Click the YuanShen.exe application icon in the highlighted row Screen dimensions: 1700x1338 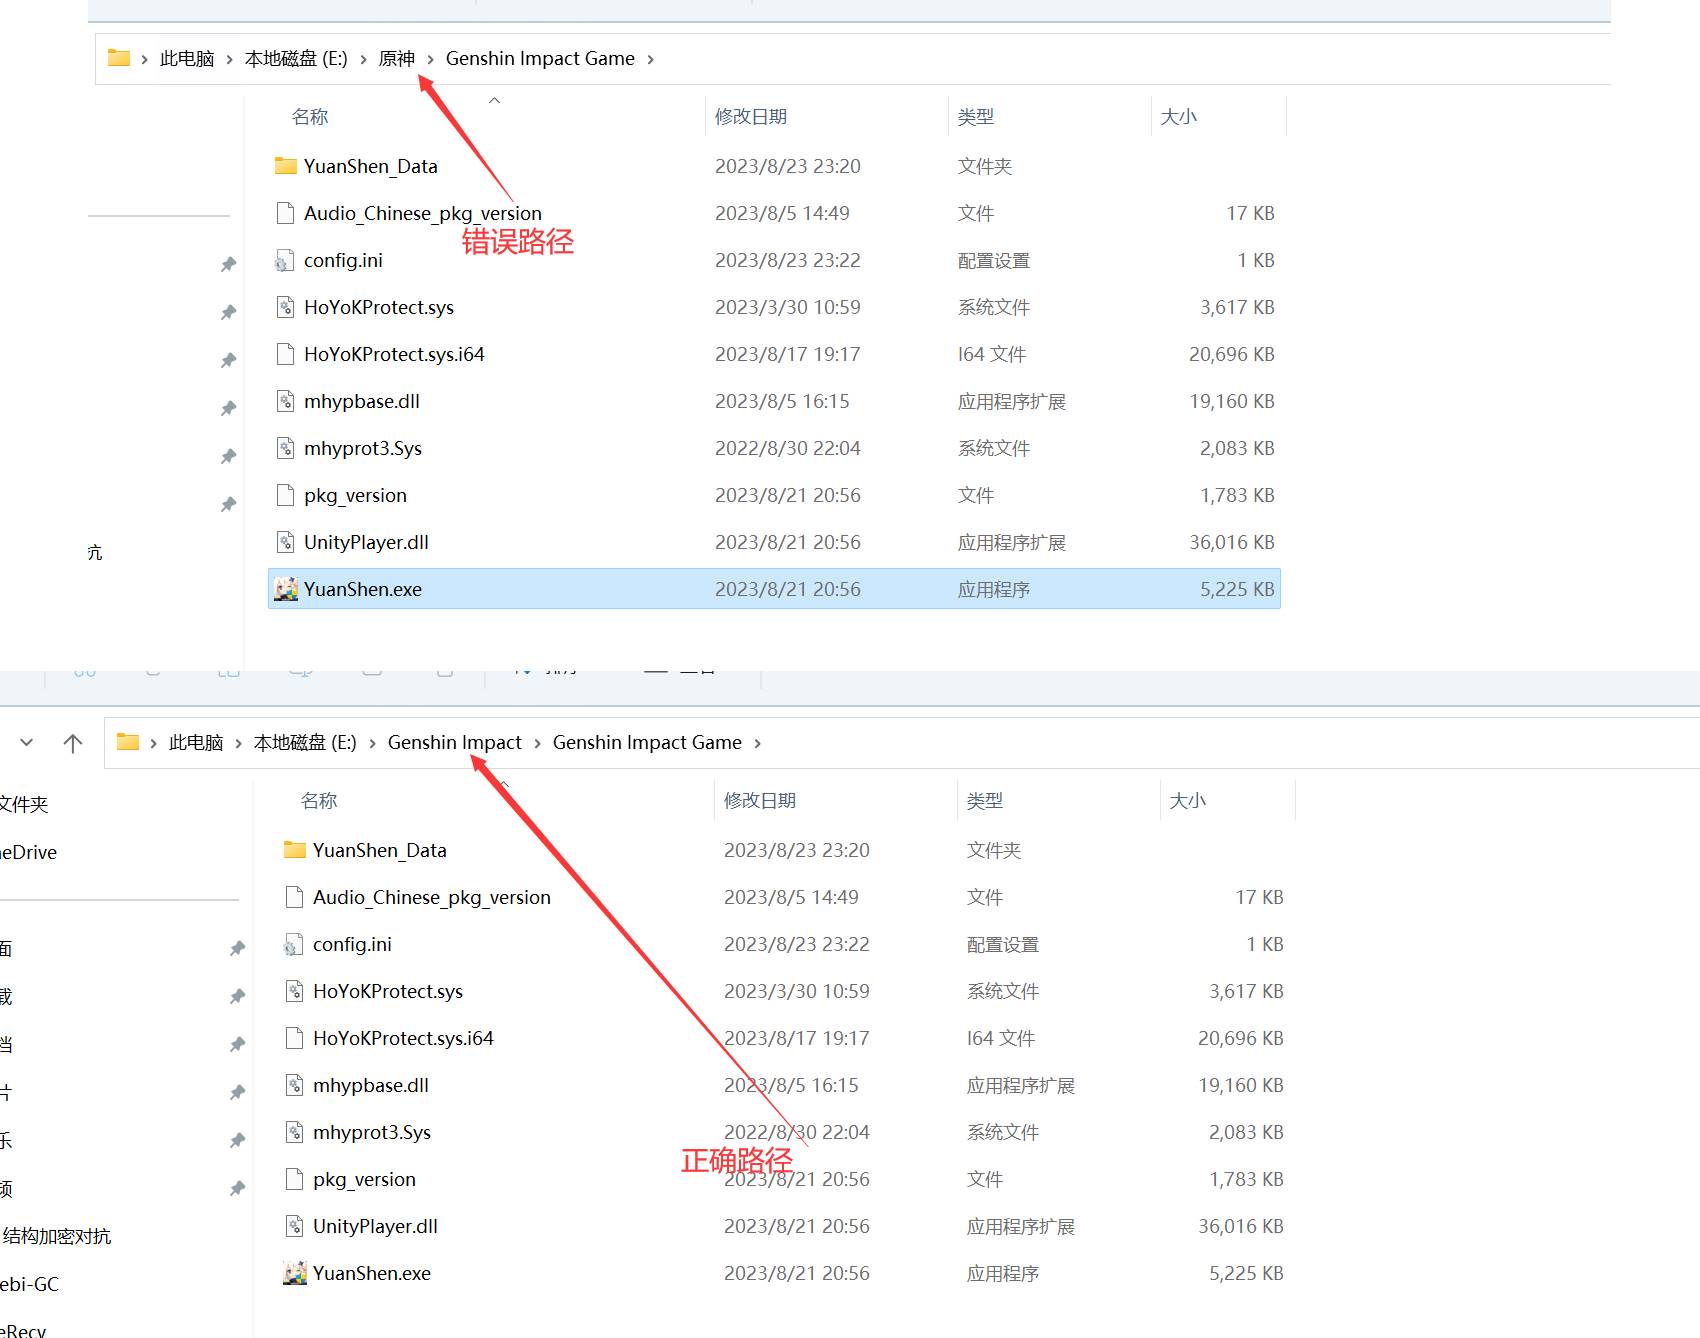point(286,589)
